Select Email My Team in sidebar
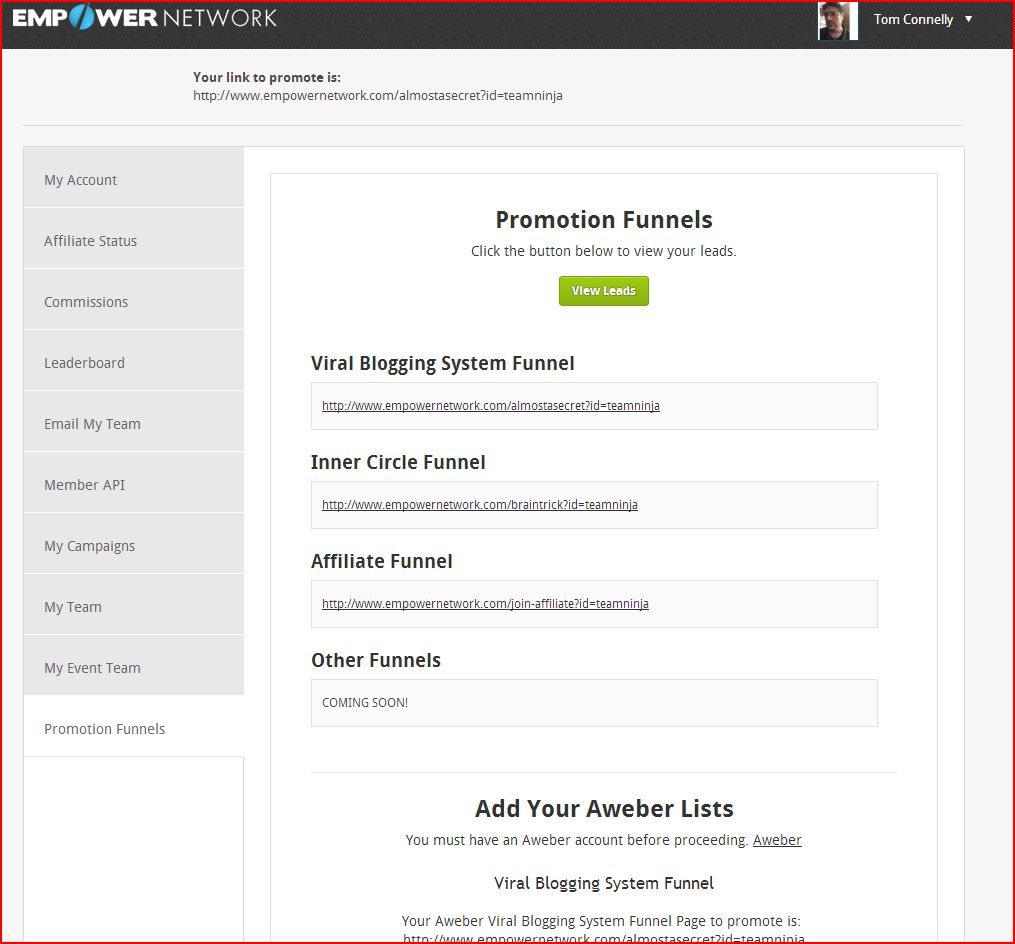 pos(134,421)
